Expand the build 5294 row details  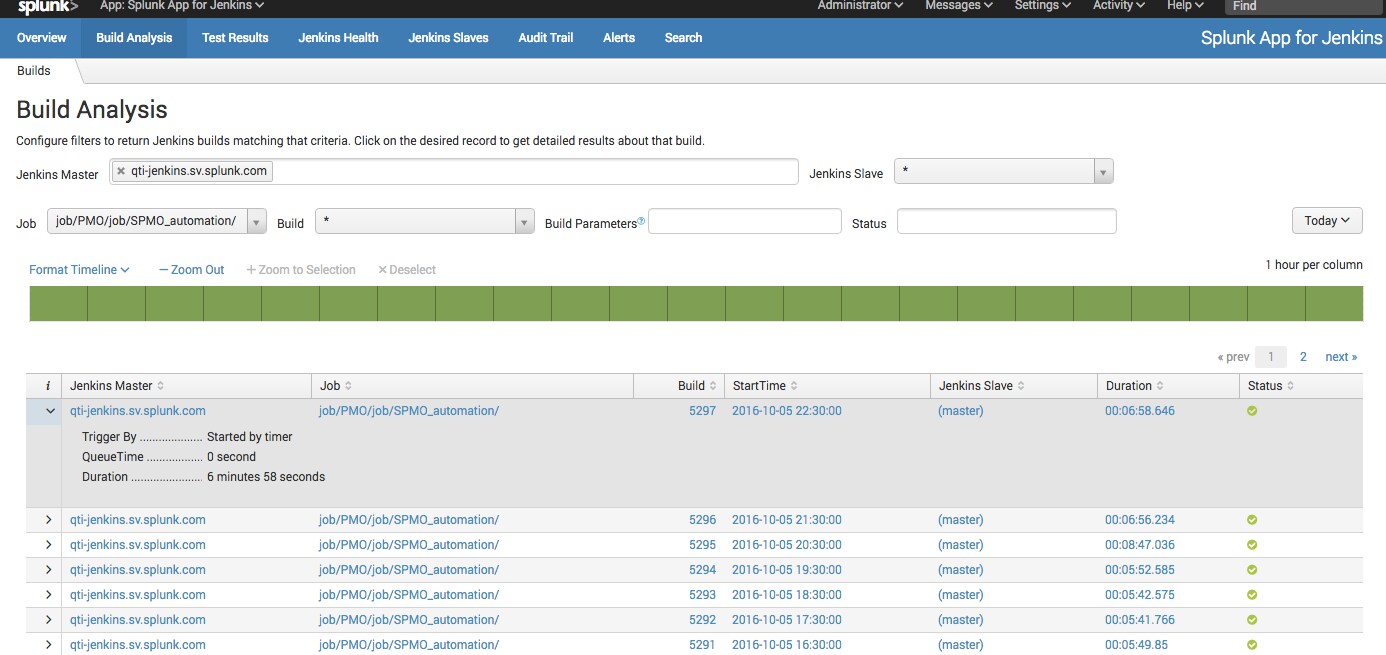48,570
